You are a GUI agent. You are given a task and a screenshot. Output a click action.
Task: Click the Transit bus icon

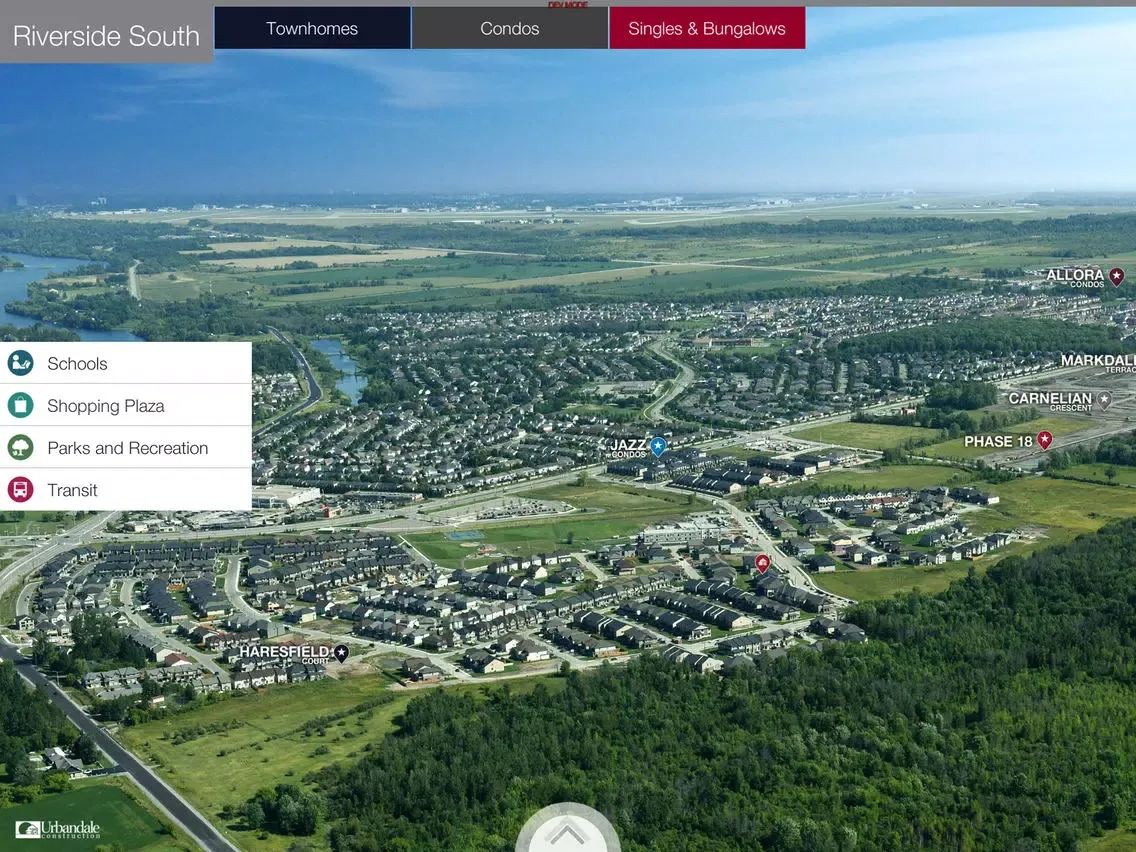pos(20,490)
